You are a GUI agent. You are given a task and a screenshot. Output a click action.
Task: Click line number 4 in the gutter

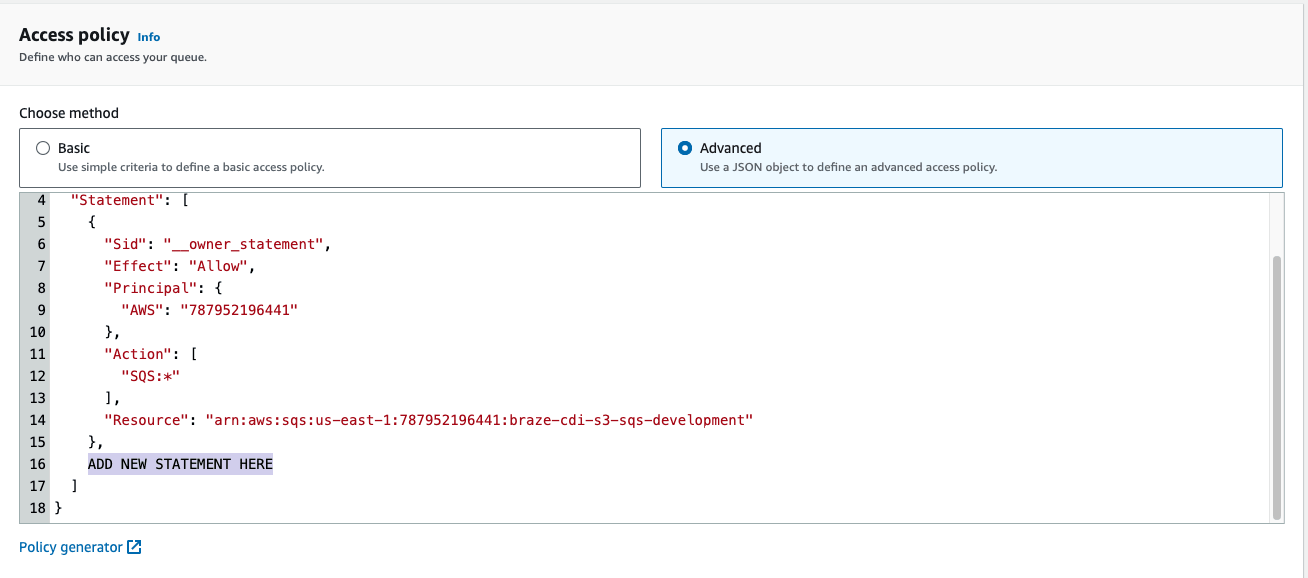pyautogui.click(x=42, y=200)
